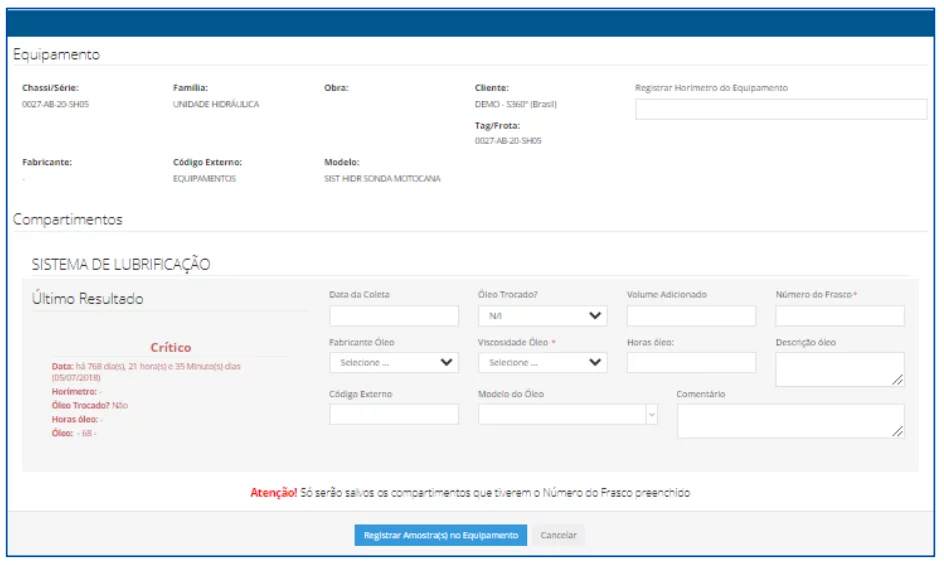Viewport: 944px width, 565px height.
Task: Click the red Crítico status label
Action: 170,348
